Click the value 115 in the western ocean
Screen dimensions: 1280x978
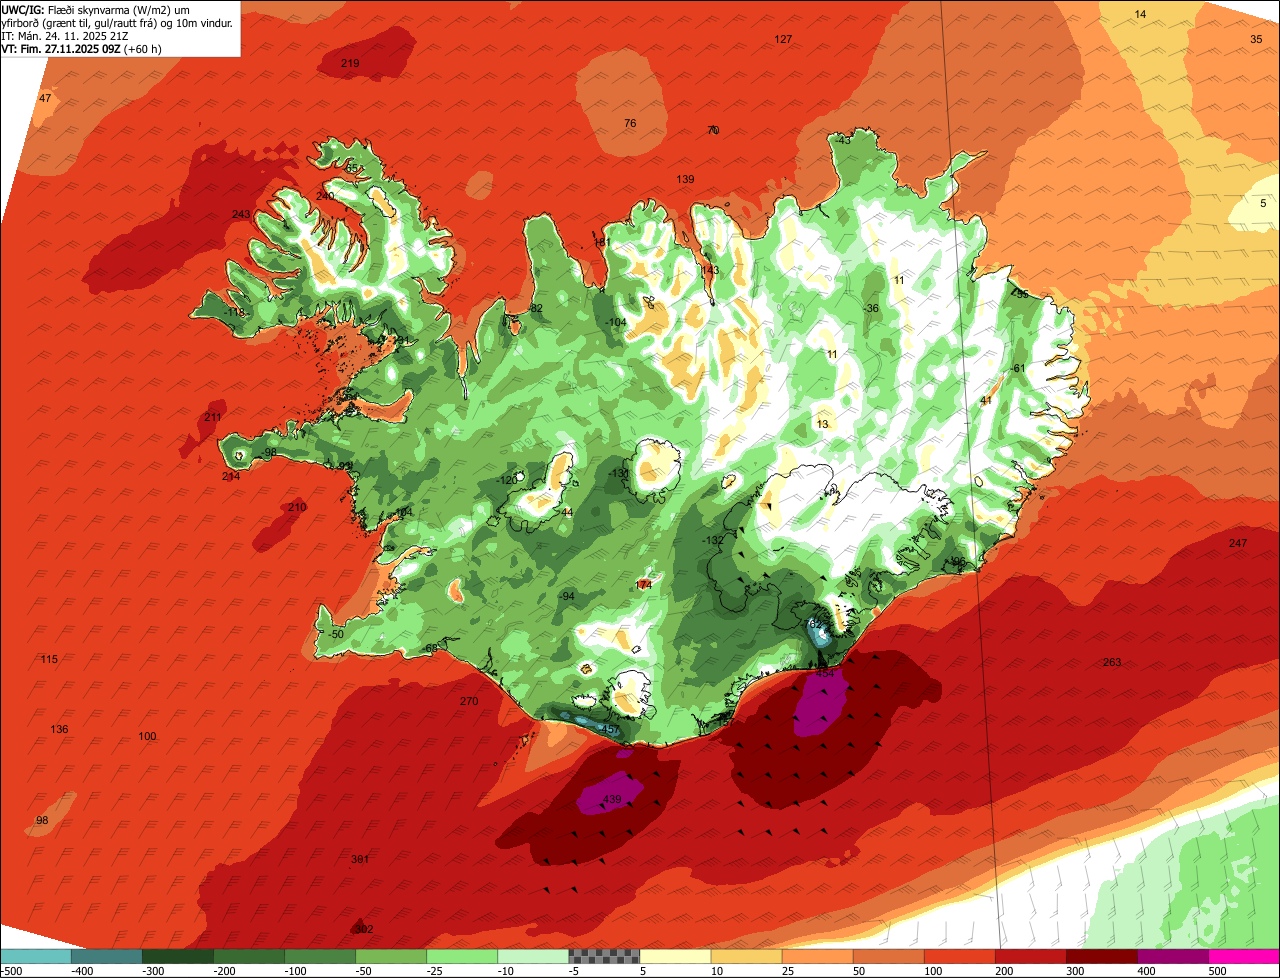(50, 659)
